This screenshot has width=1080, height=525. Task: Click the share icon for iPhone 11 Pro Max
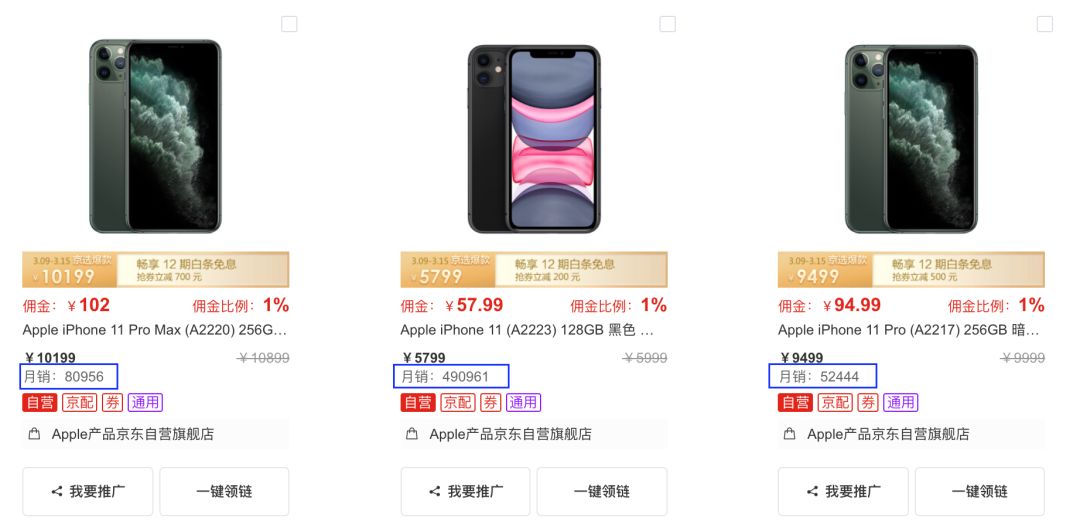[57, 491]
